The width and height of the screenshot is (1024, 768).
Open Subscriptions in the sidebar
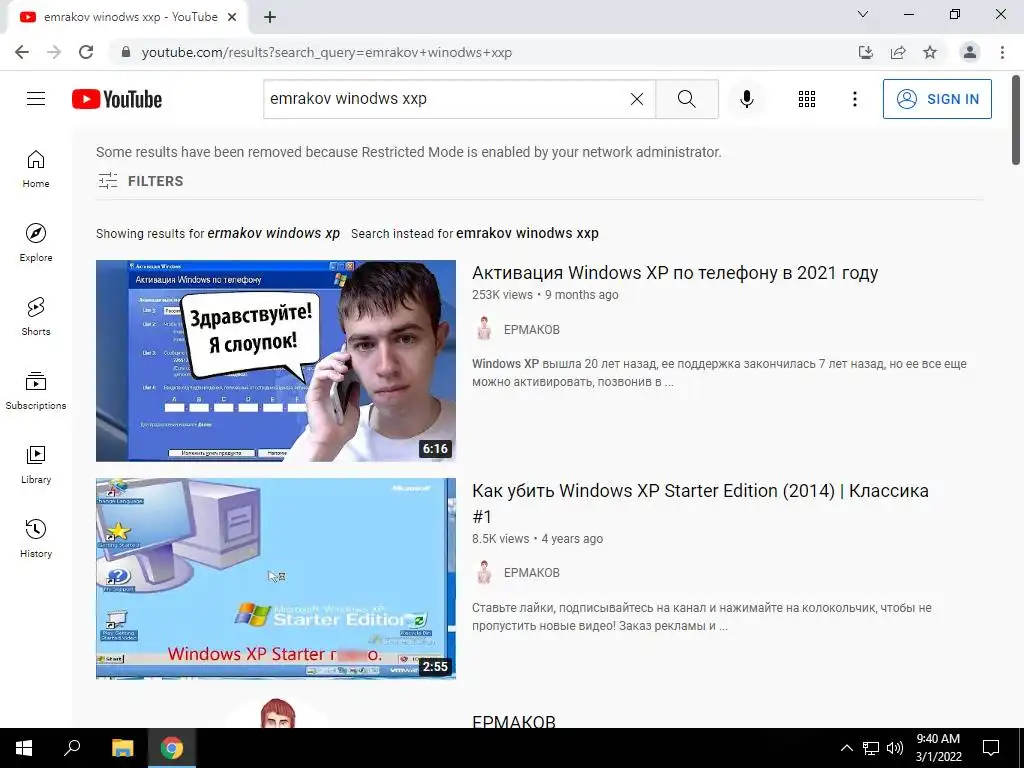36,391
